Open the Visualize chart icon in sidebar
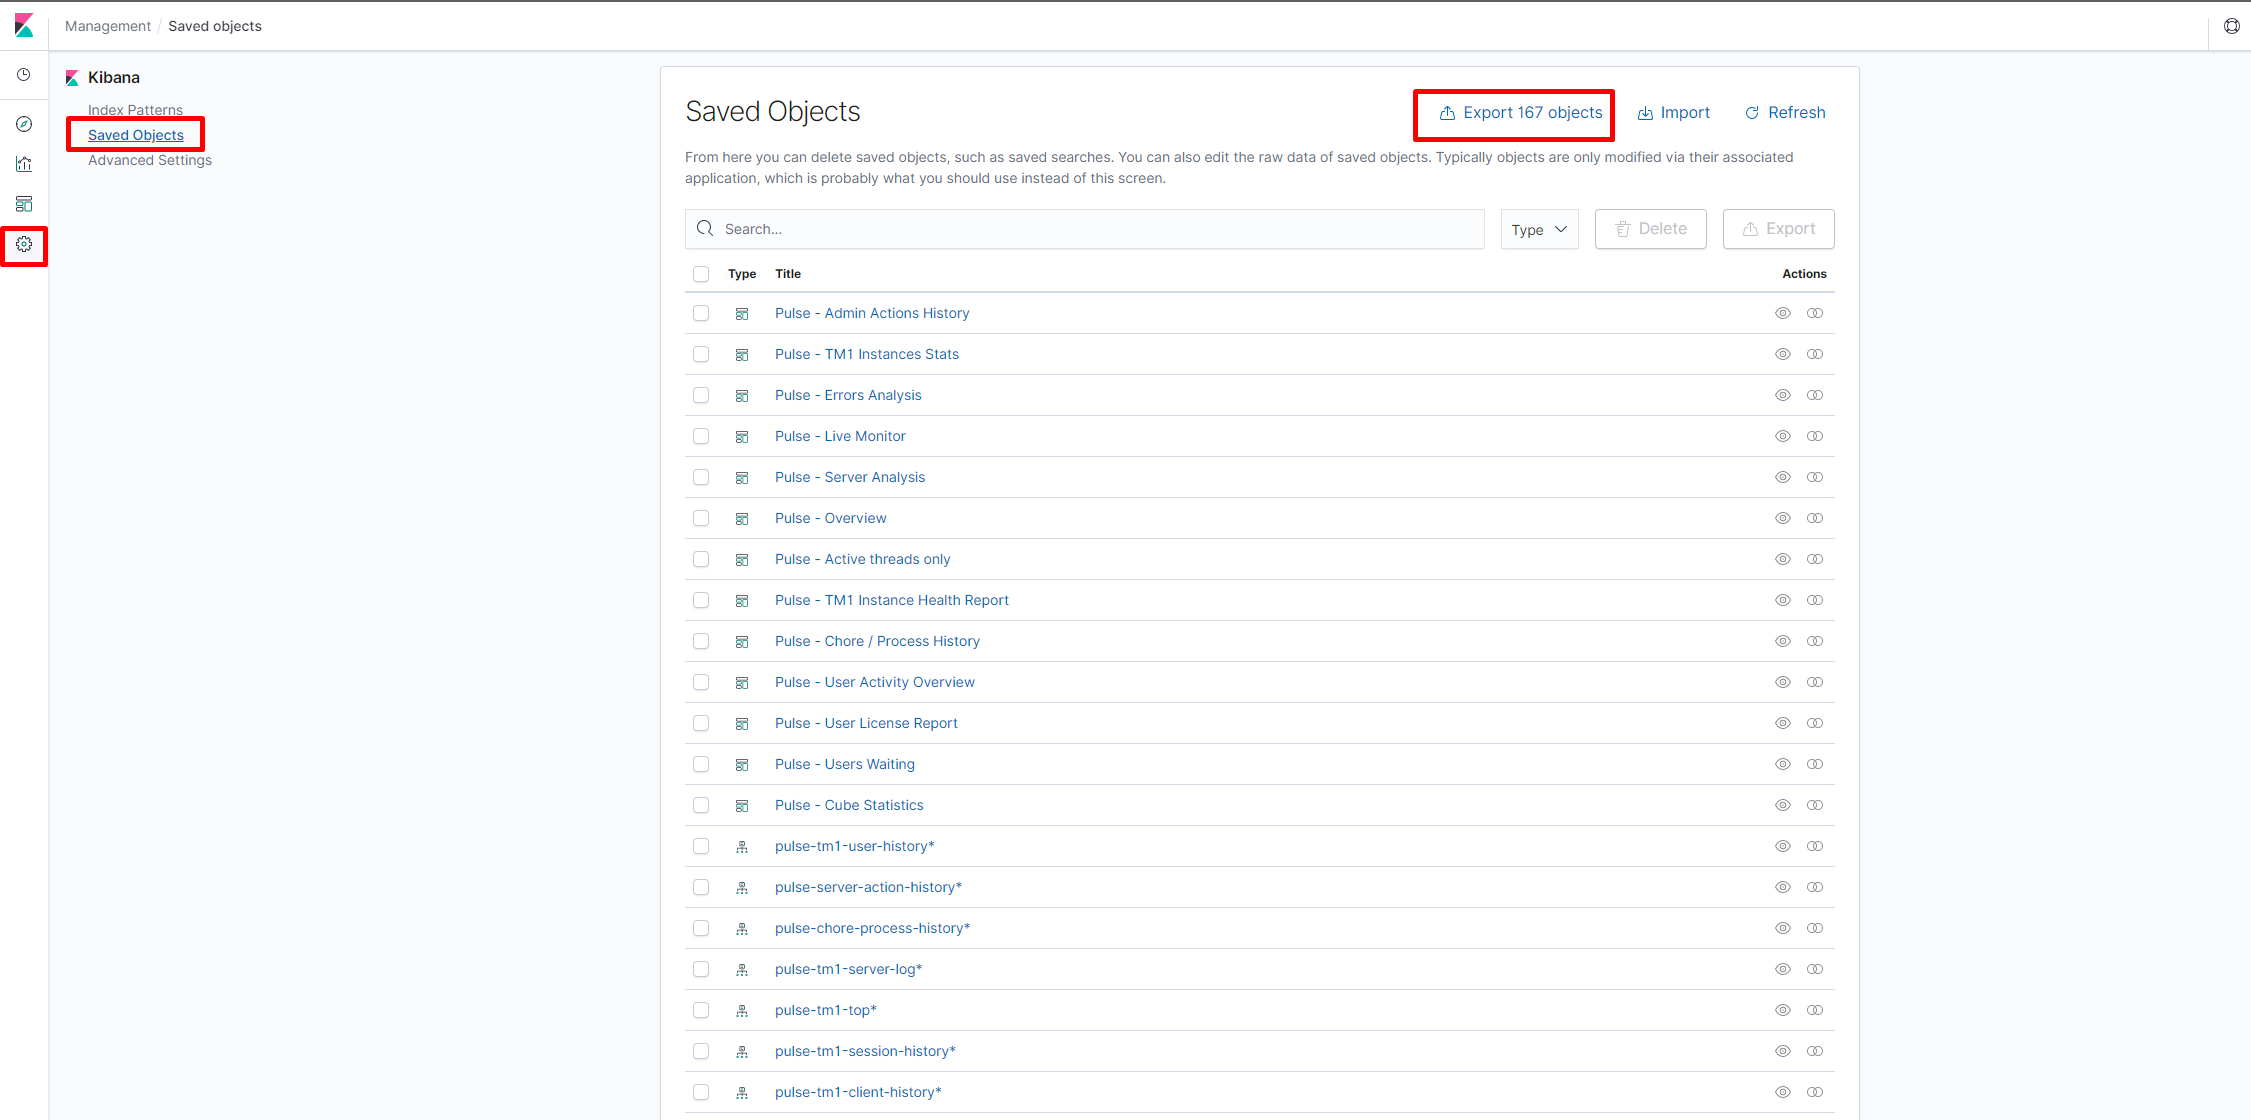 24,164
